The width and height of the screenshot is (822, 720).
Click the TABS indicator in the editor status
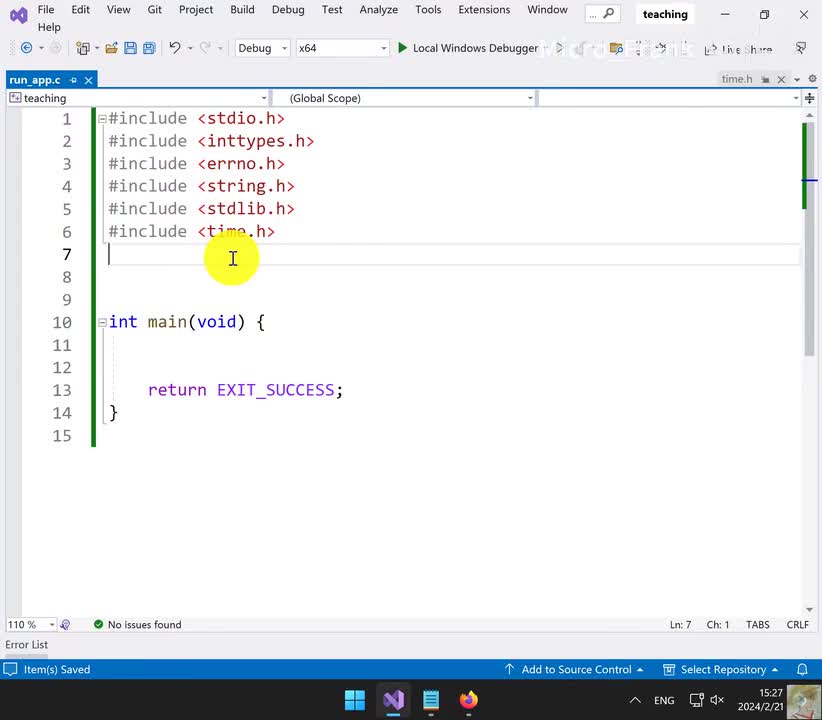point(758,625)
